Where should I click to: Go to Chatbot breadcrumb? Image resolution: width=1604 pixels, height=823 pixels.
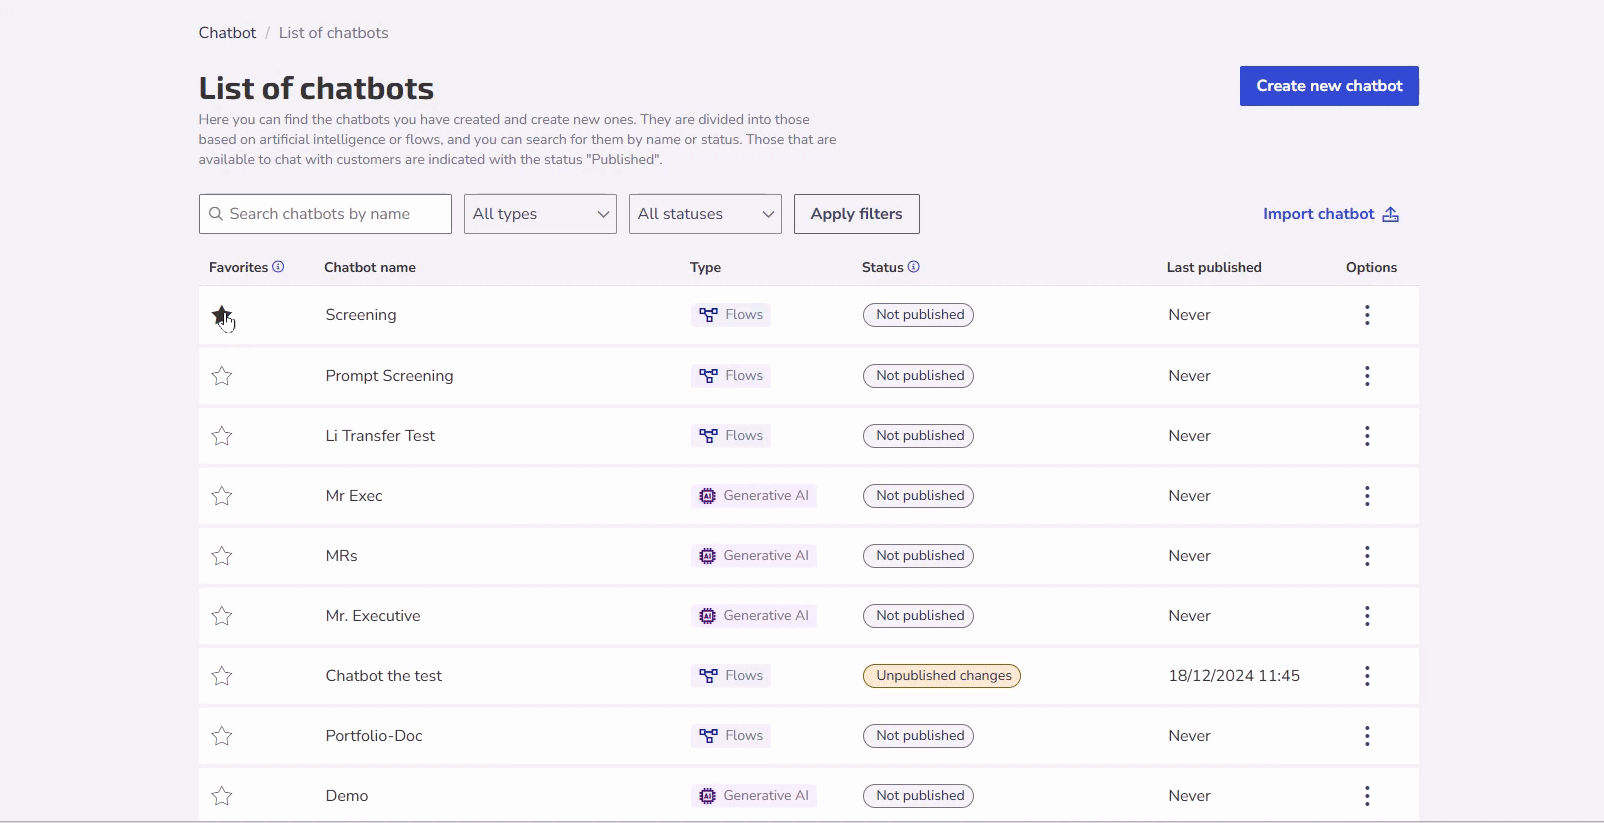(227, 33)
